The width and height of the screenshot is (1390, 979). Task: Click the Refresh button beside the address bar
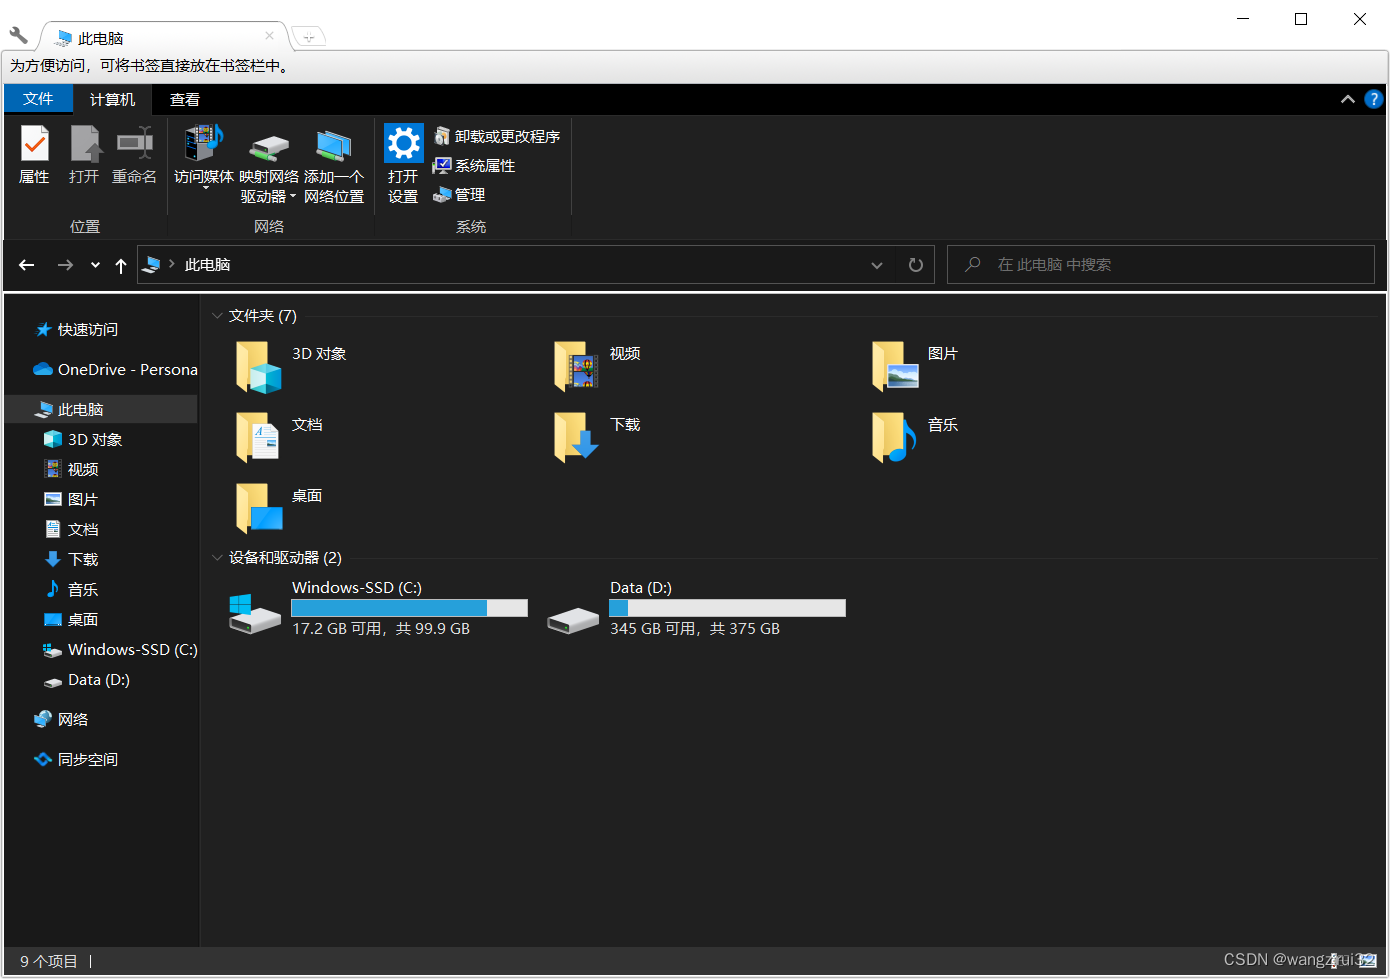[x=915, y=265]
